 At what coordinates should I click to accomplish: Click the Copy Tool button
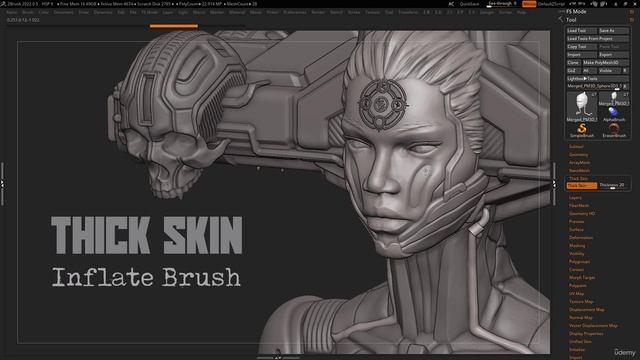(x=582, y=47)
